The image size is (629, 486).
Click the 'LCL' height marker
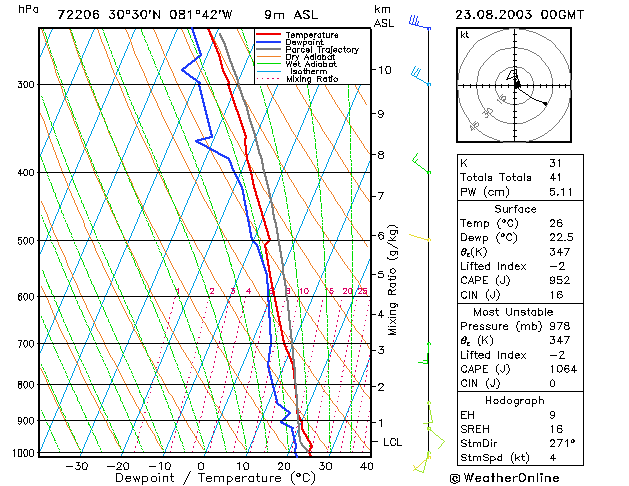pyautogui.click(x=392, y=442)
